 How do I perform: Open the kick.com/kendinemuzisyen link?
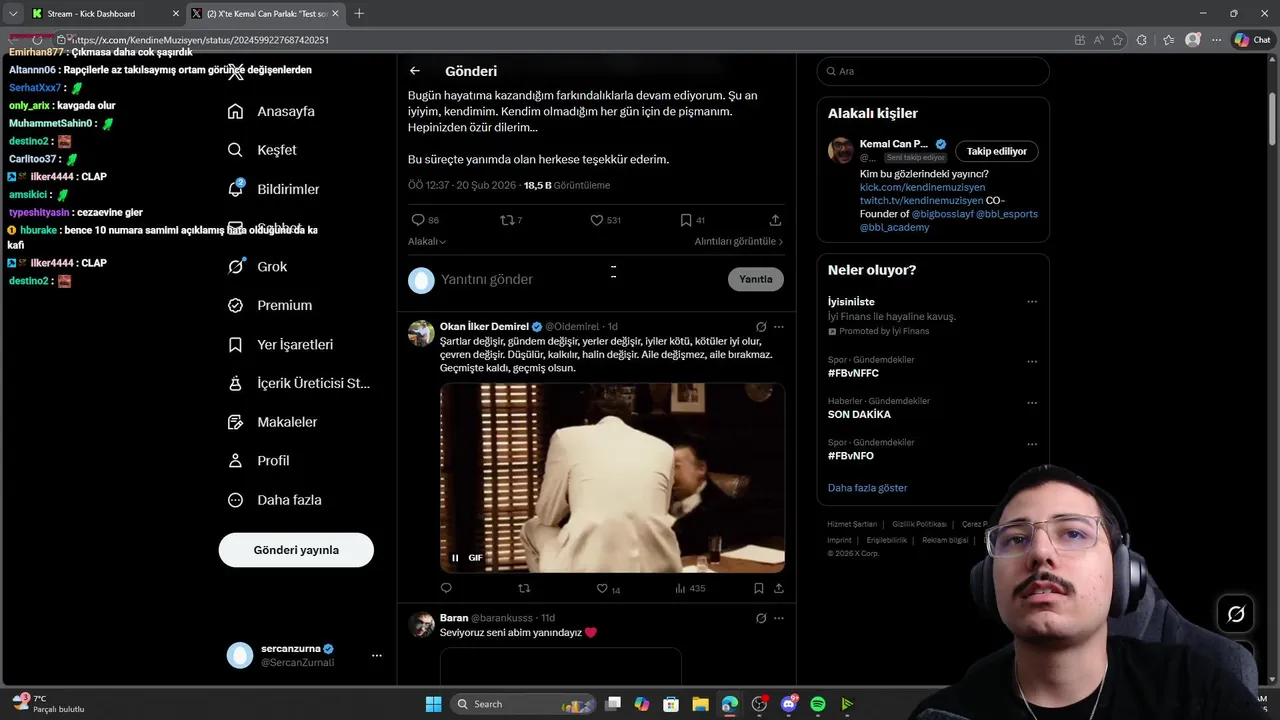click(922, 187)
